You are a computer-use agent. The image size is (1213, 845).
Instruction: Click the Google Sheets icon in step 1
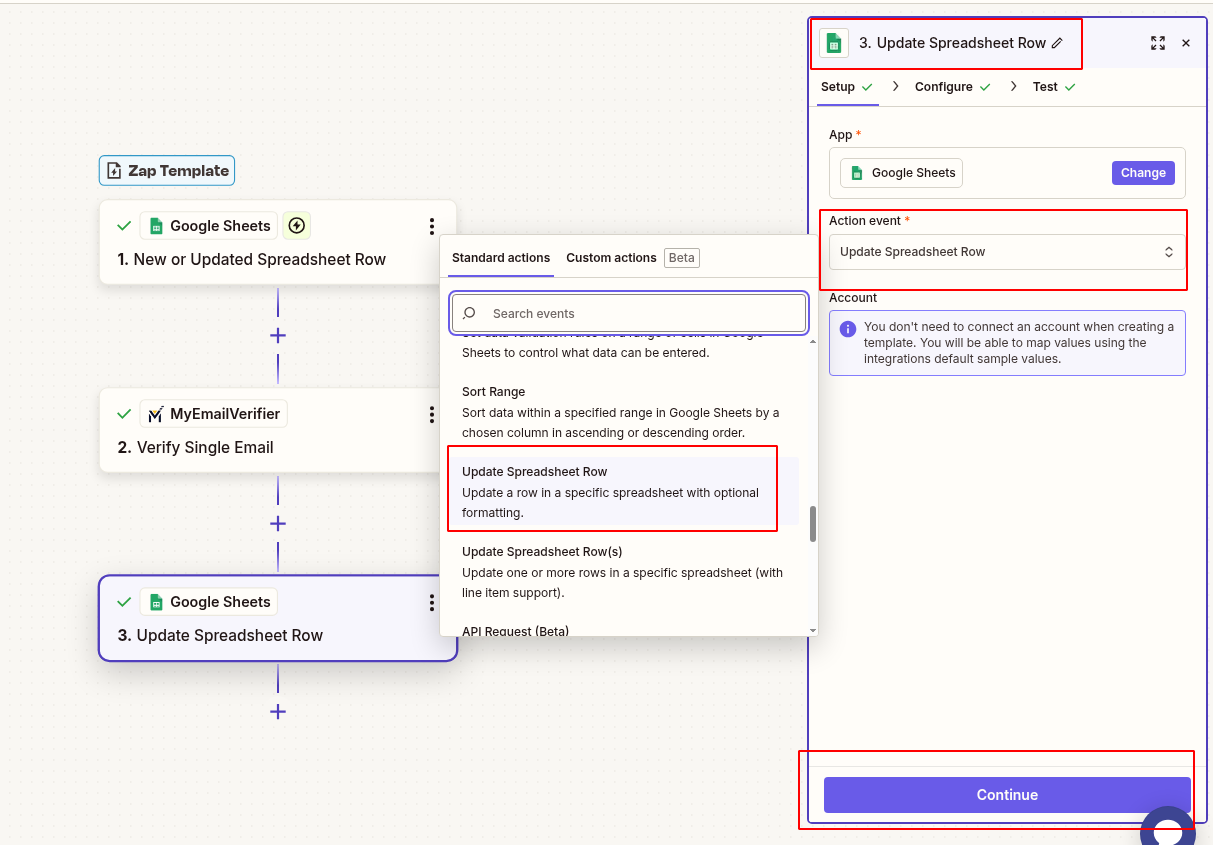click(156, 225)
